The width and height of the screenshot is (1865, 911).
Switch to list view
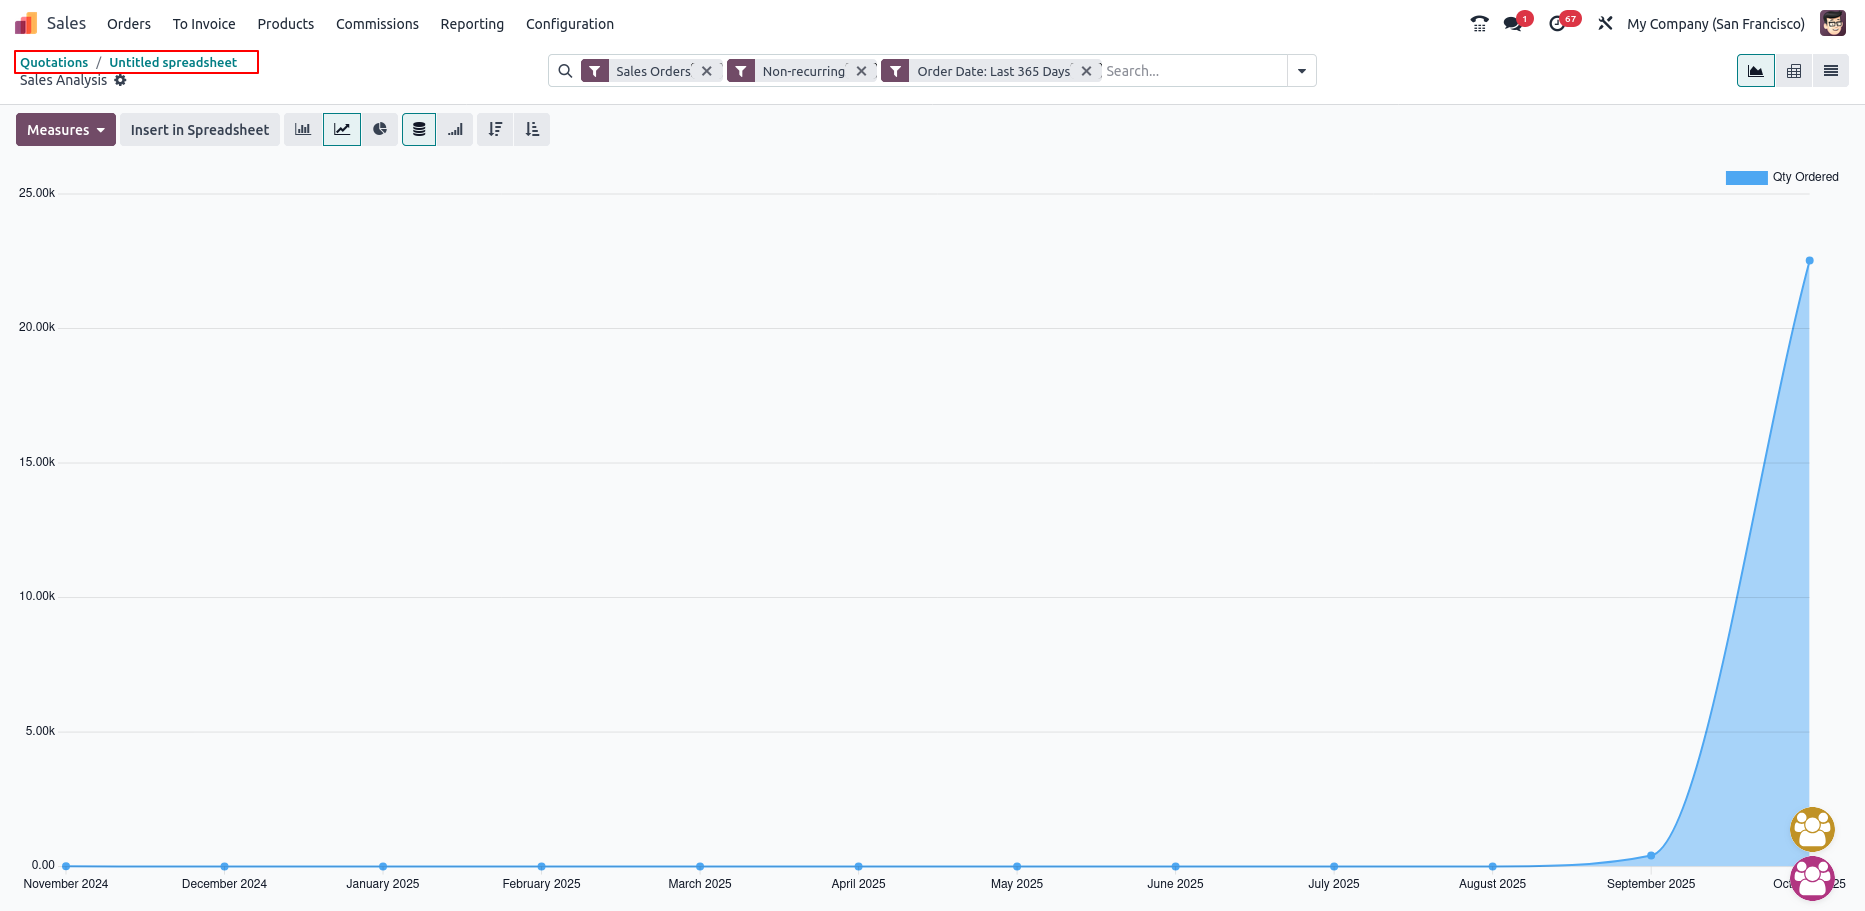coord(1831,71)
